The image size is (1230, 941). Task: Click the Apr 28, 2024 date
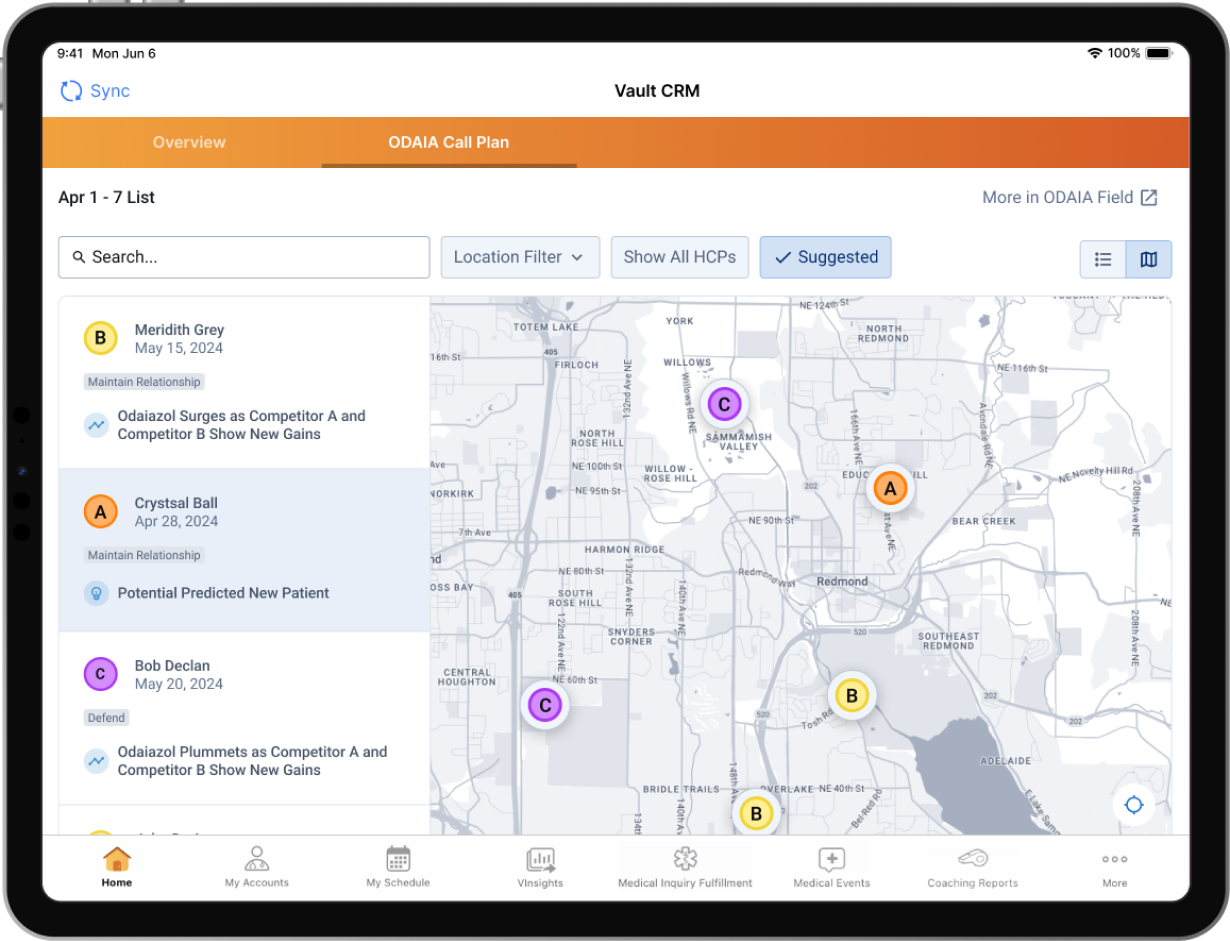[176, 522]
